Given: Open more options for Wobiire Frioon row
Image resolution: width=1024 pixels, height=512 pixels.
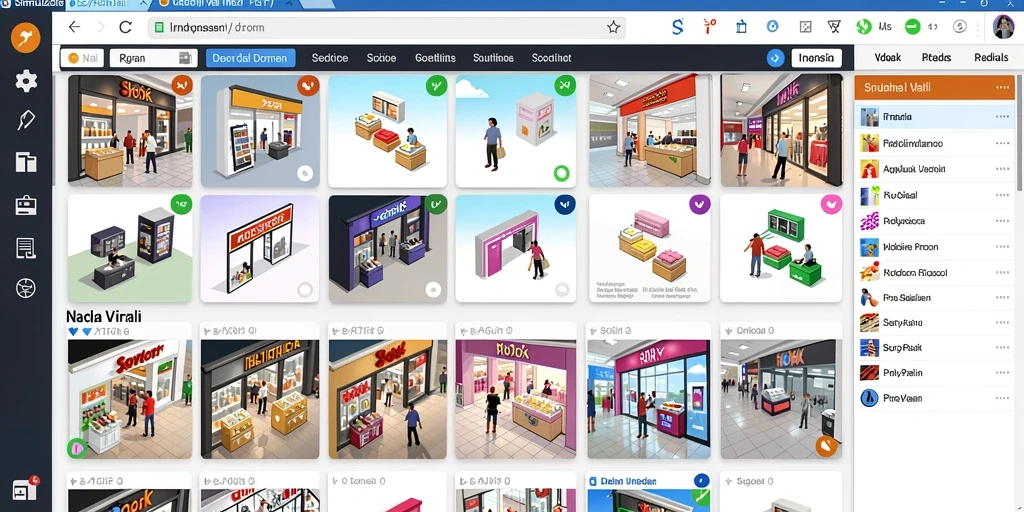Looking at the screenshot, I should (1002, 247).
